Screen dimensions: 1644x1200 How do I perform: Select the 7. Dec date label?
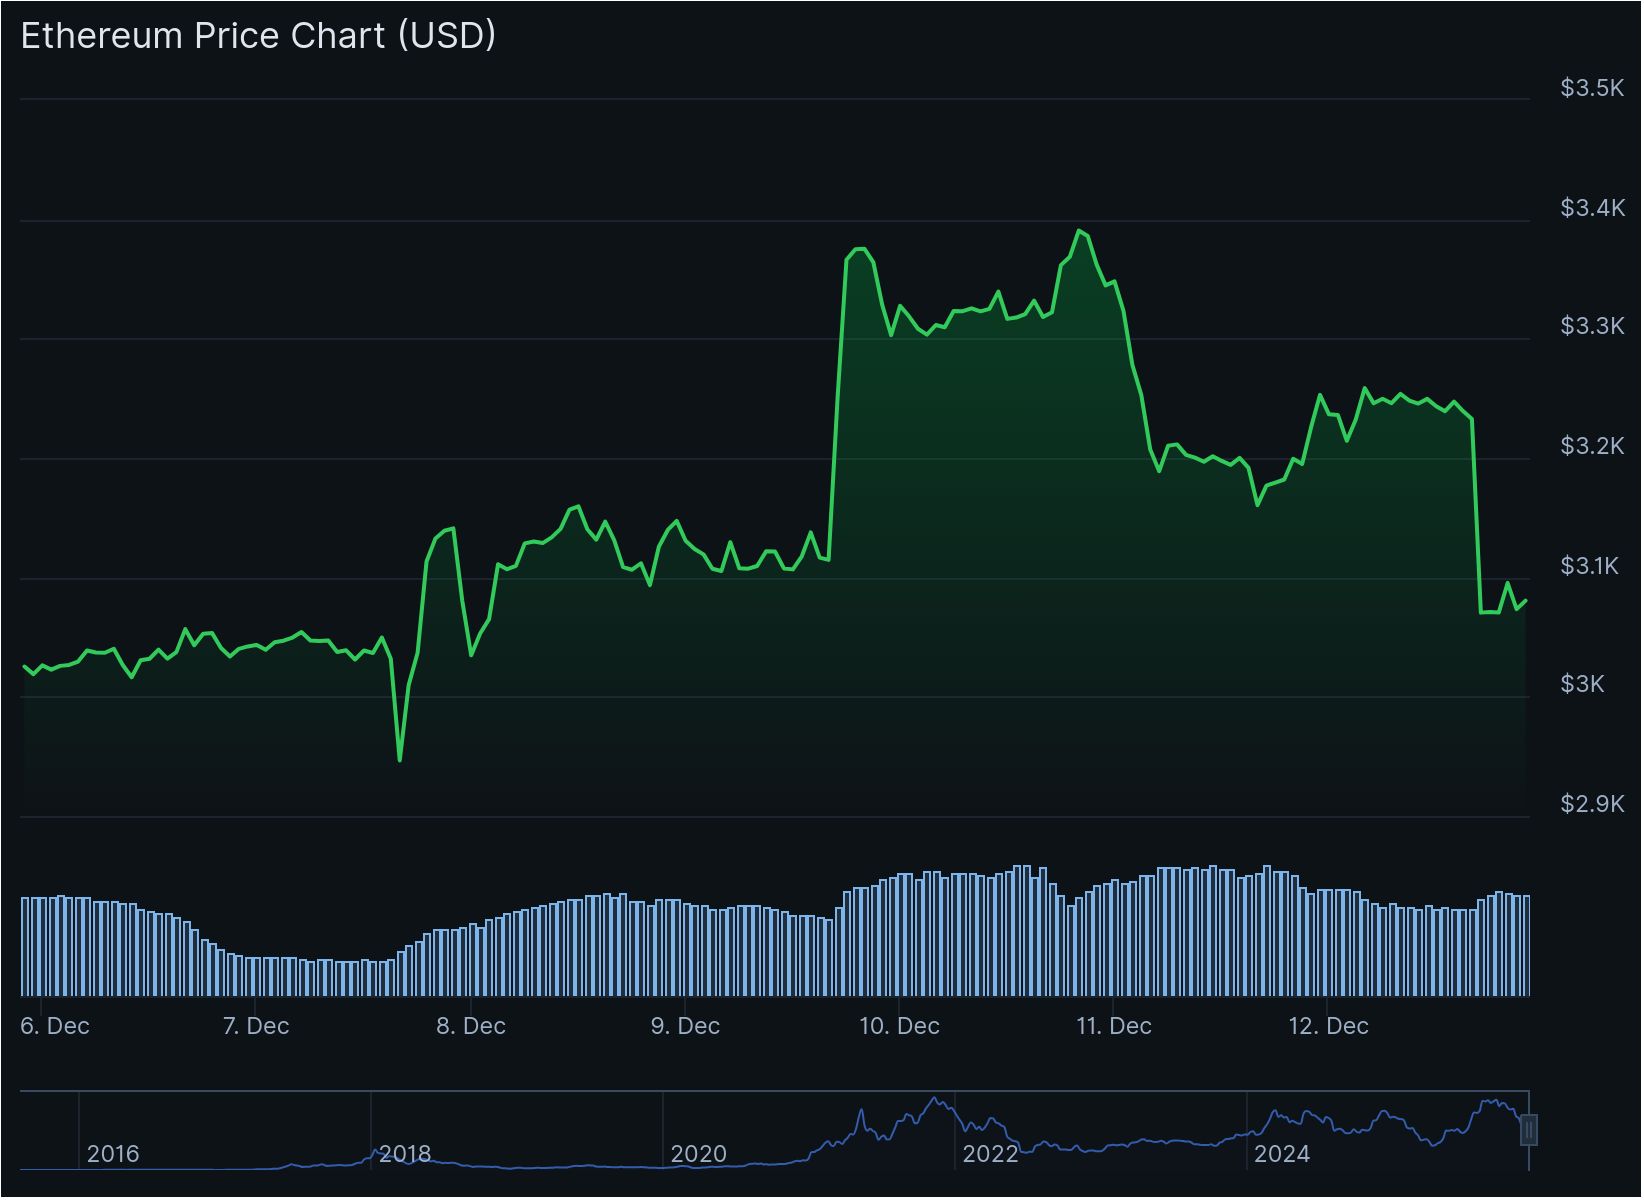click(256, 1026)
